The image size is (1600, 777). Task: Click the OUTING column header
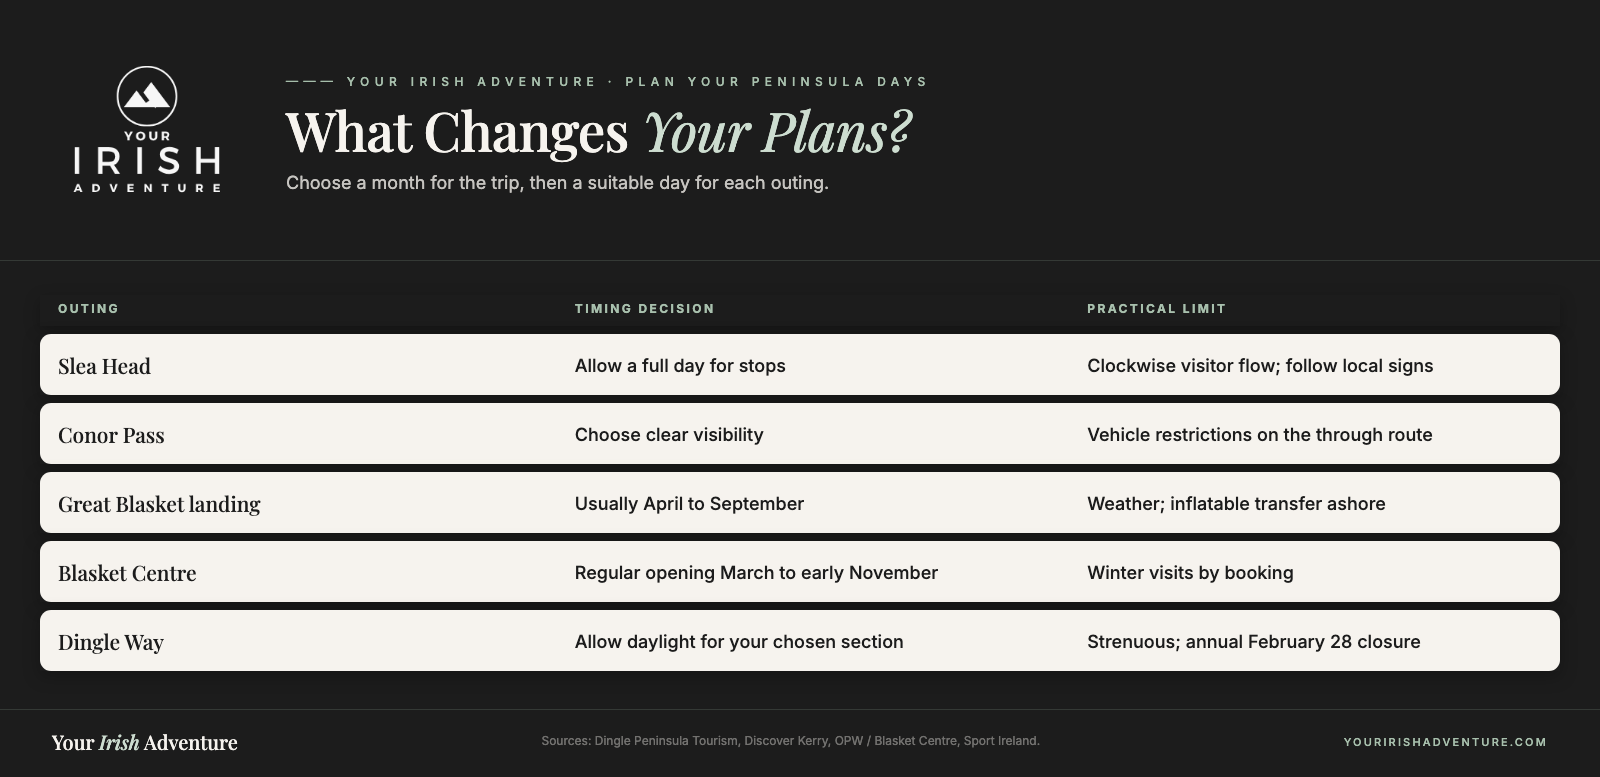tap(88, 309)
